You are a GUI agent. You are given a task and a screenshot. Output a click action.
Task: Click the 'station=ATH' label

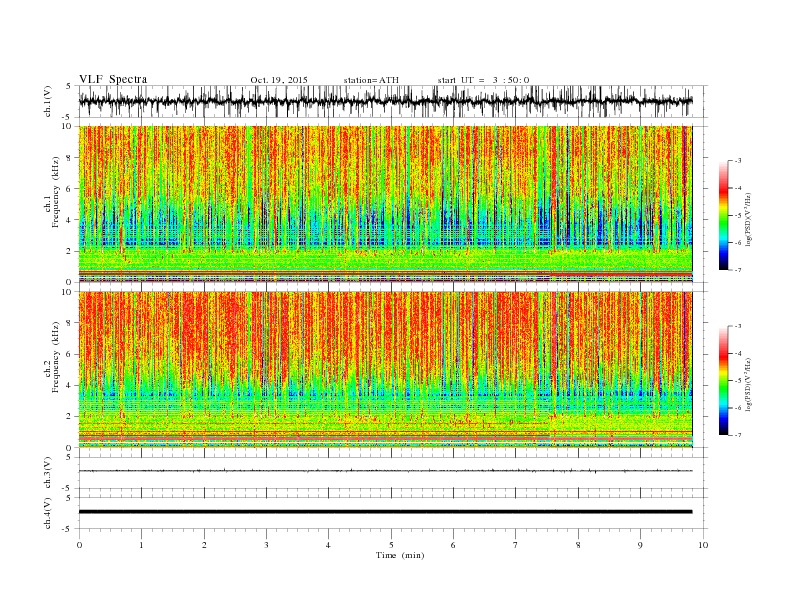pyautogui.click(x=371, y=80)
